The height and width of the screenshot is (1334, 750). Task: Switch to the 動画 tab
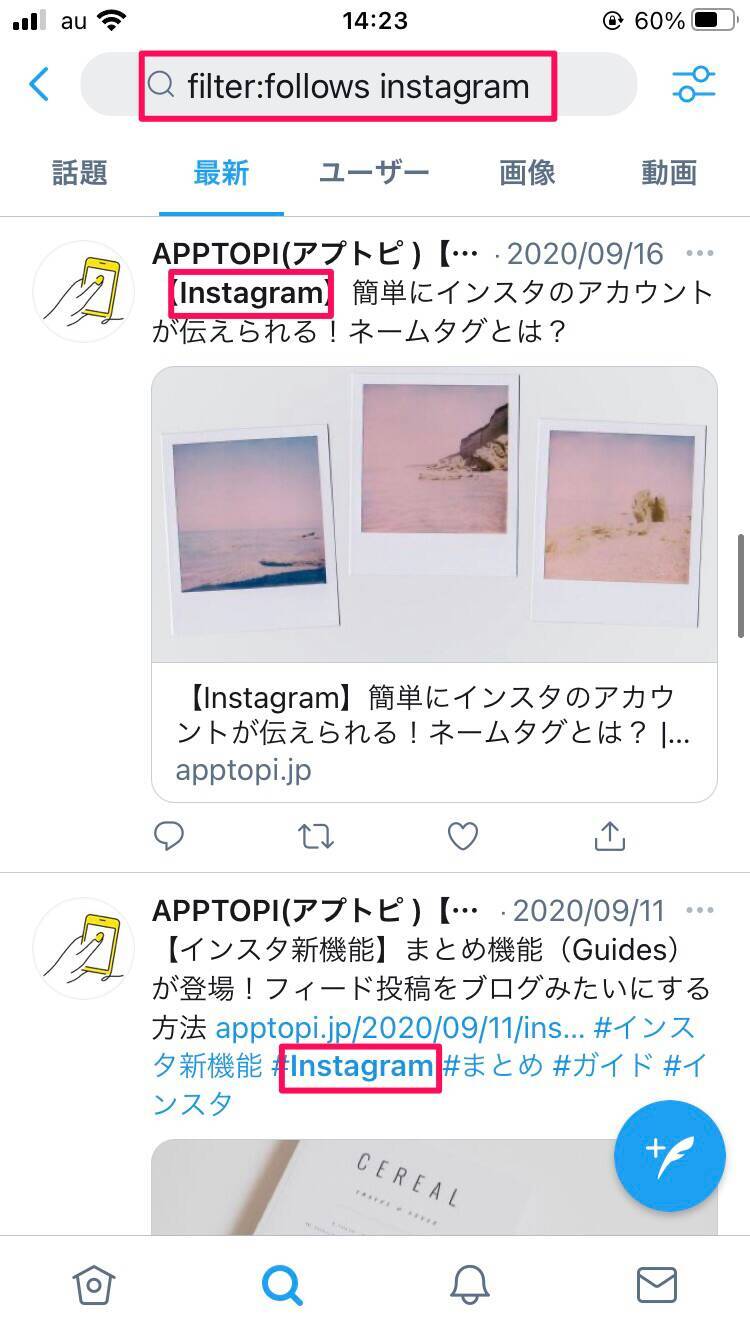(x=669, y=172)
